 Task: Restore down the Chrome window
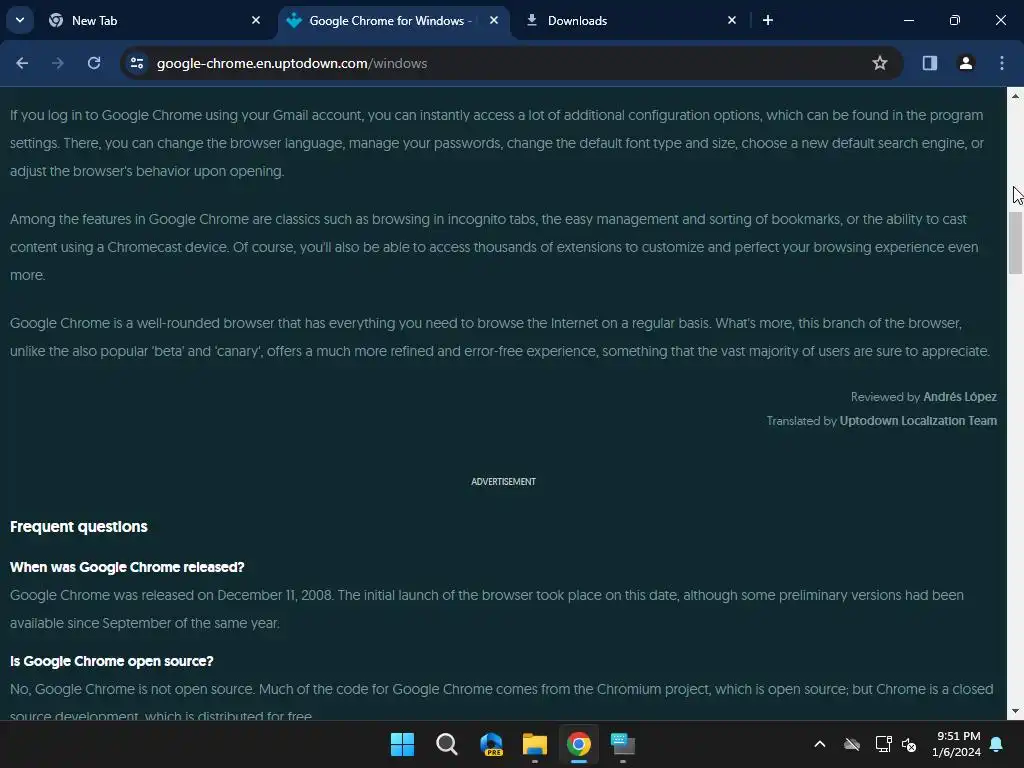tap(955, 20)
